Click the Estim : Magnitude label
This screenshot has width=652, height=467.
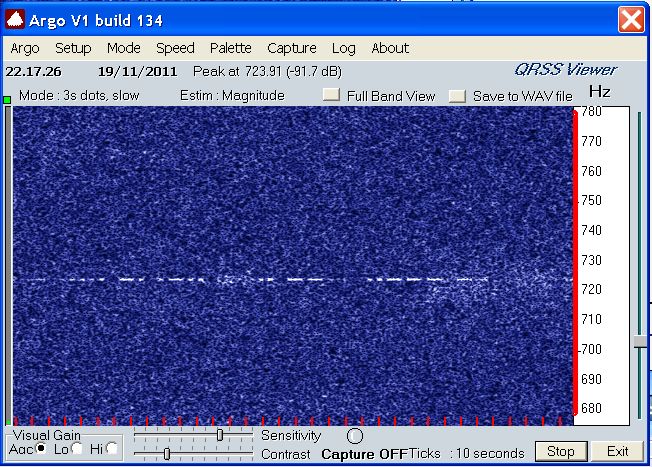pos(232,96)
